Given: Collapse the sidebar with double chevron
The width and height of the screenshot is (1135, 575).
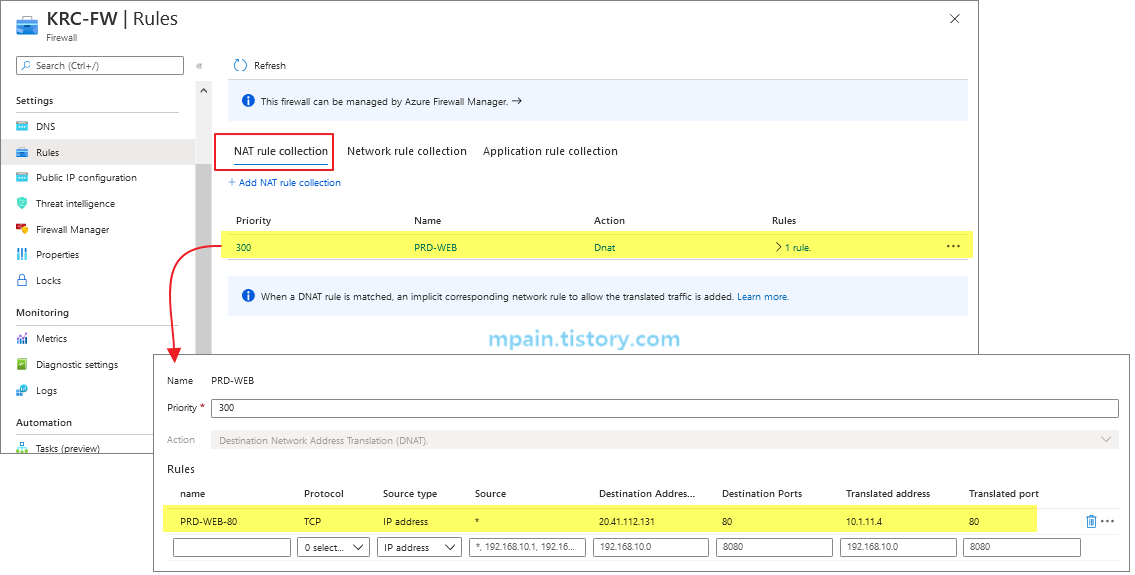Looking at the screenshot, I should click(199, 66).
